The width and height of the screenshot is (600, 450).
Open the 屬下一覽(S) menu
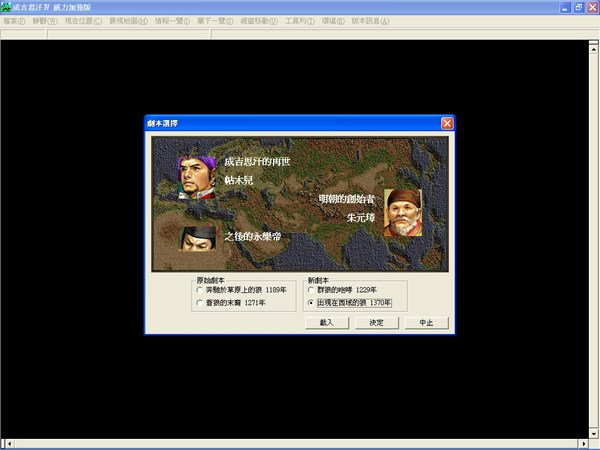click(x=215, y=21)
